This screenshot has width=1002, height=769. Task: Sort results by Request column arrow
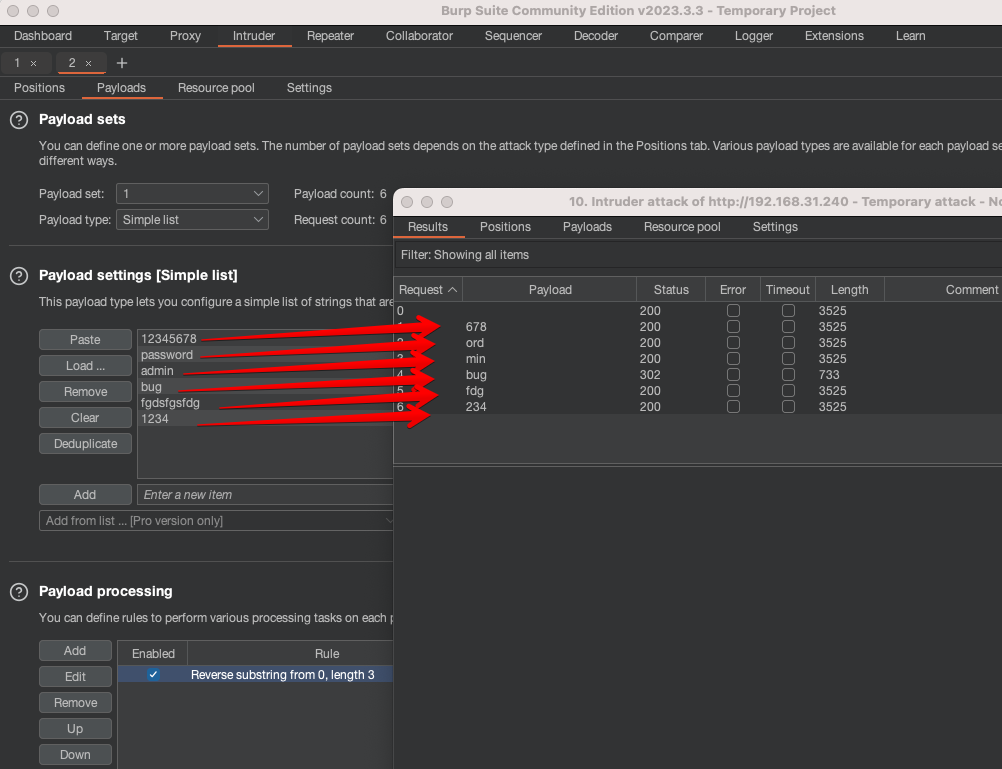[x=452, y=290]
